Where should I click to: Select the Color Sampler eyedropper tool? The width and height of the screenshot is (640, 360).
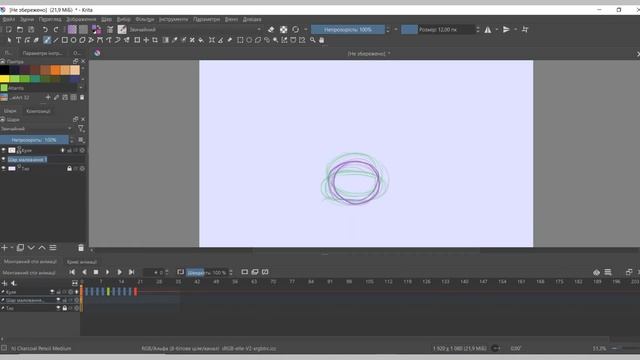[x=175, y=40]
